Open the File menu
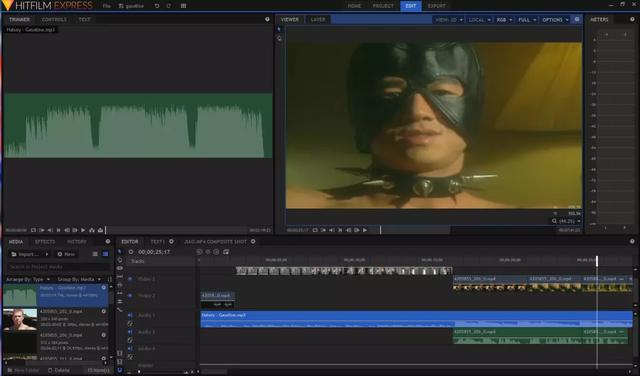640x376 pixels. click(x=107, y=6)
